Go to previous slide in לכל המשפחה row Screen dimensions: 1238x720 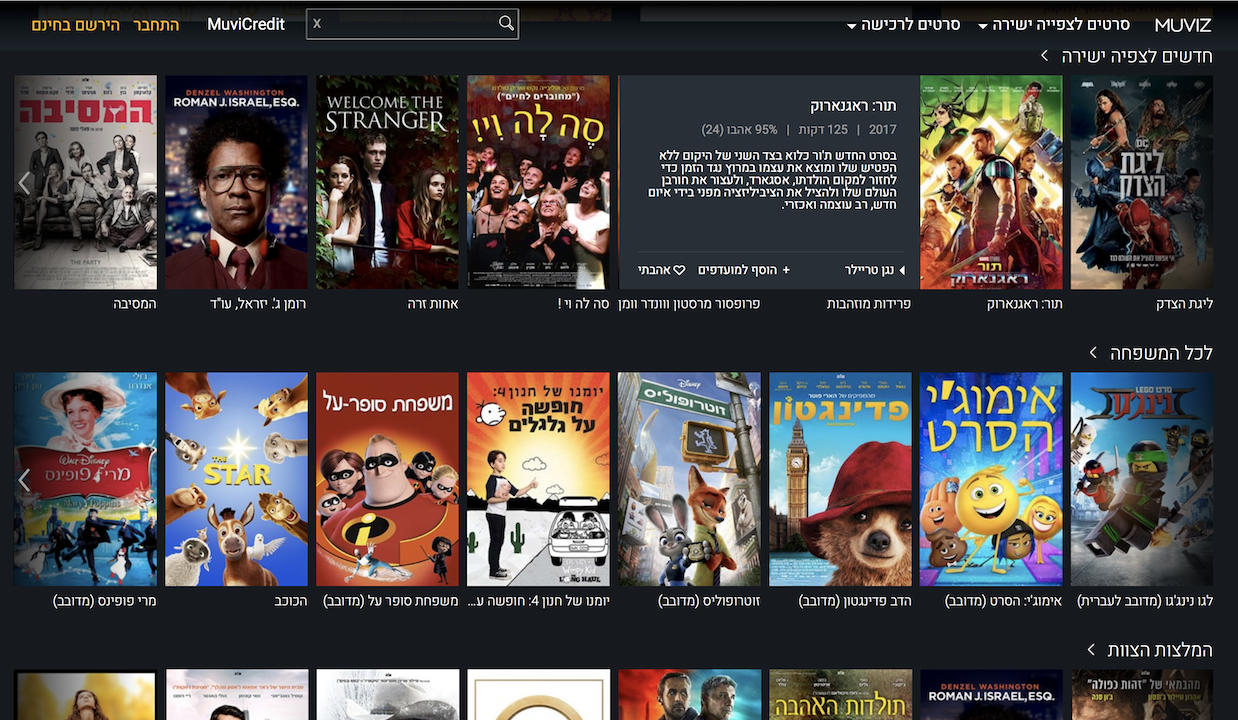pos(25,480)
